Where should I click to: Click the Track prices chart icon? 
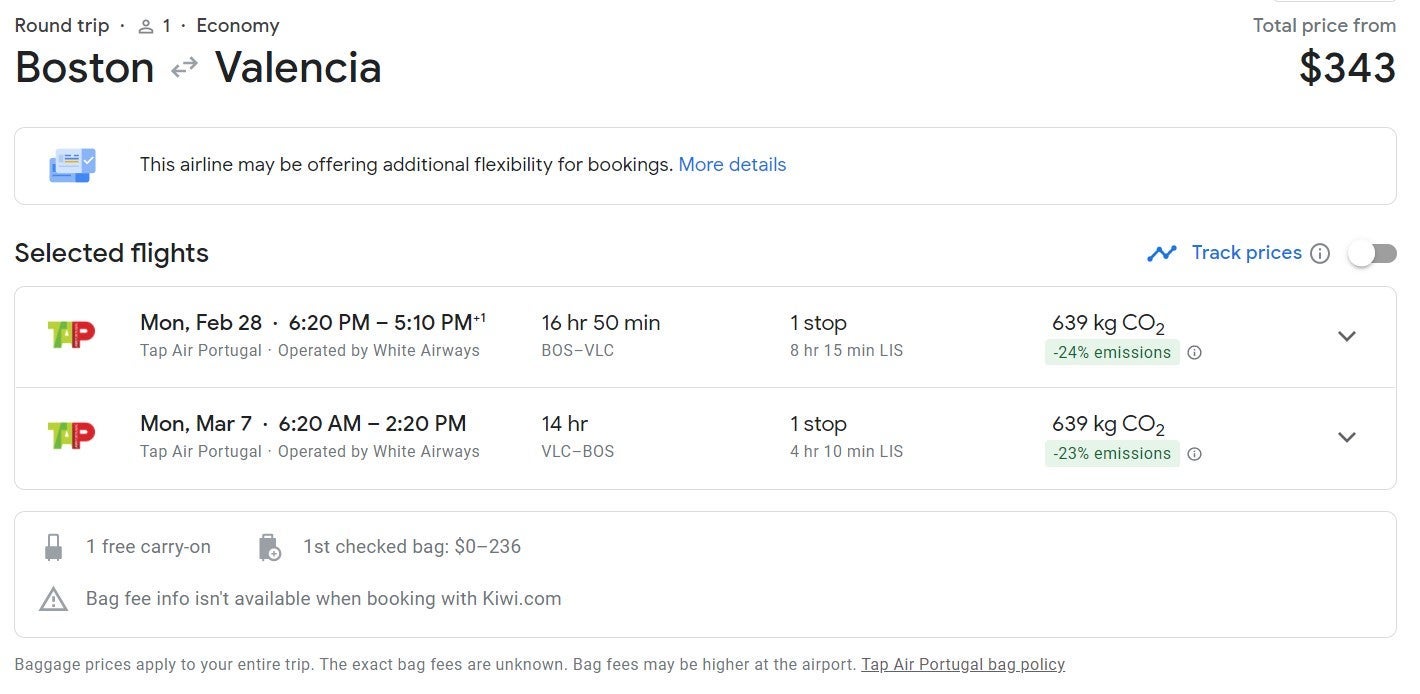tap(1162, 253)
